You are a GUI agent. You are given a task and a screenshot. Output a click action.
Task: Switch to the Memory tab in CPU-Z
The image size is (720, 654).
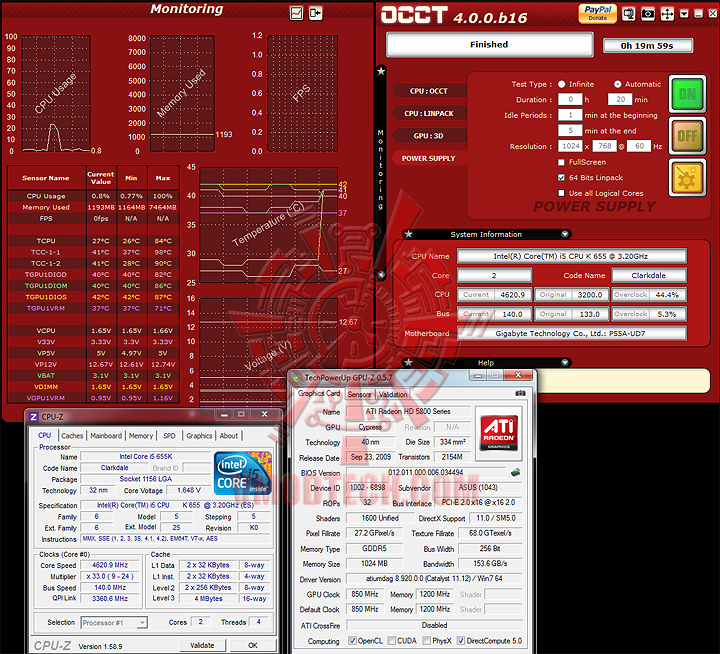click(141, 435)
